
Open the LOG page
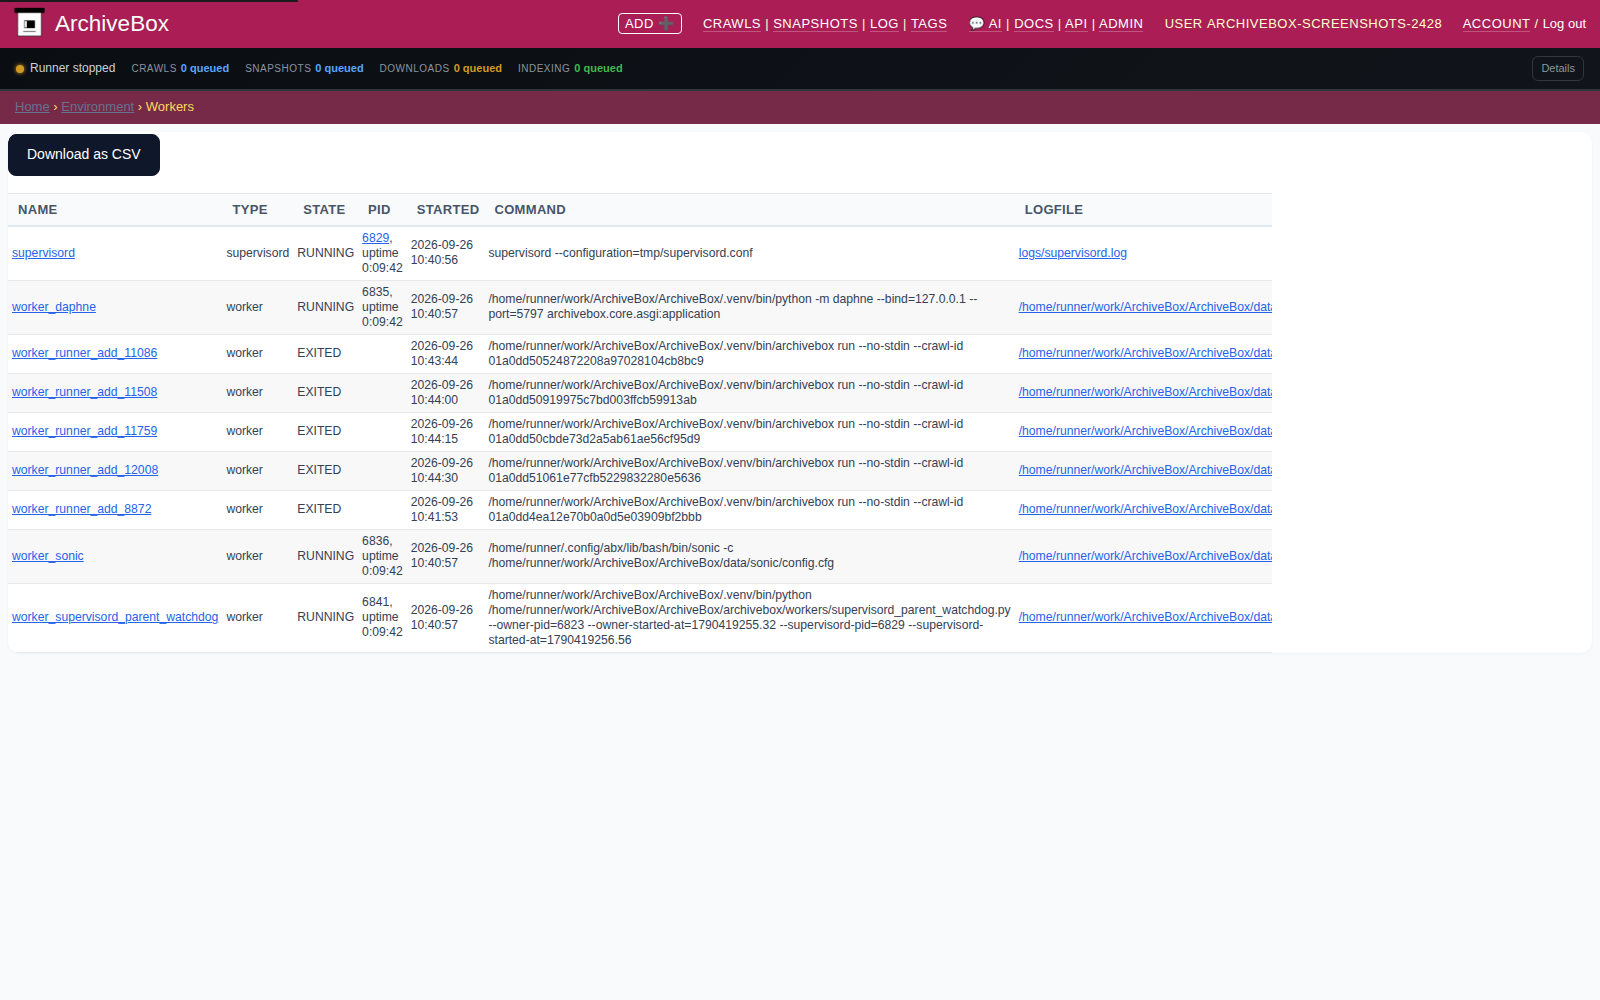pyautogui.click(x=884, y=24)
